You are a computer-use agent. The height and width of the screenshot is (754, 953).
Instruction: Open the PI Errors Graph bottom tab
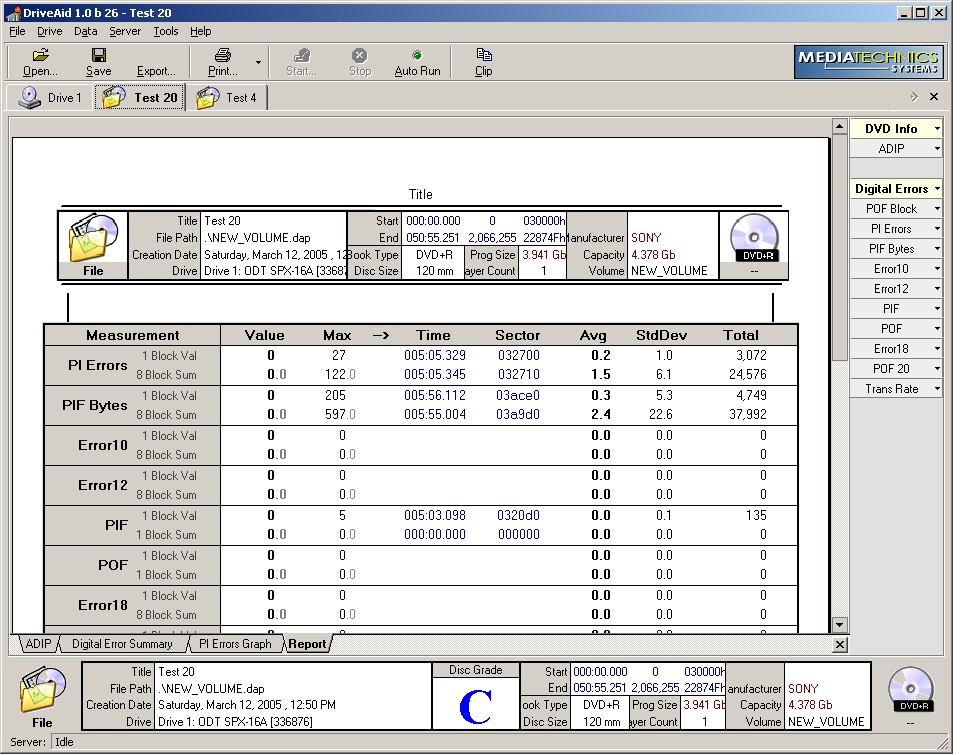click(x=234, y=644)
